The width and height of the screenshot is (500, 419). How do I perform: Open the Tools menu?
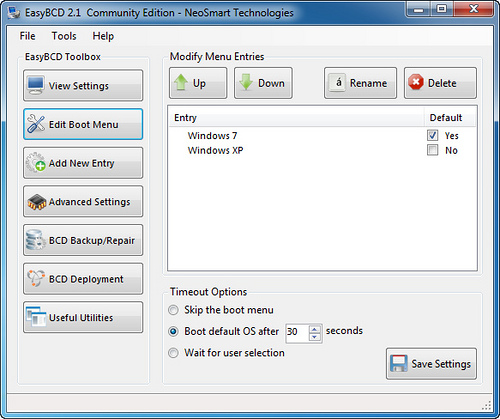click(64, 36)
